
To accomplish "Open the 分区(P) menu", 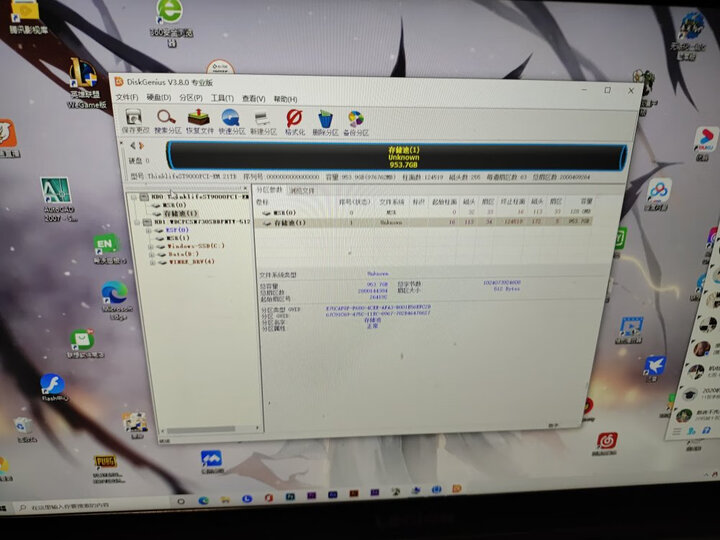I will [191, 98].
